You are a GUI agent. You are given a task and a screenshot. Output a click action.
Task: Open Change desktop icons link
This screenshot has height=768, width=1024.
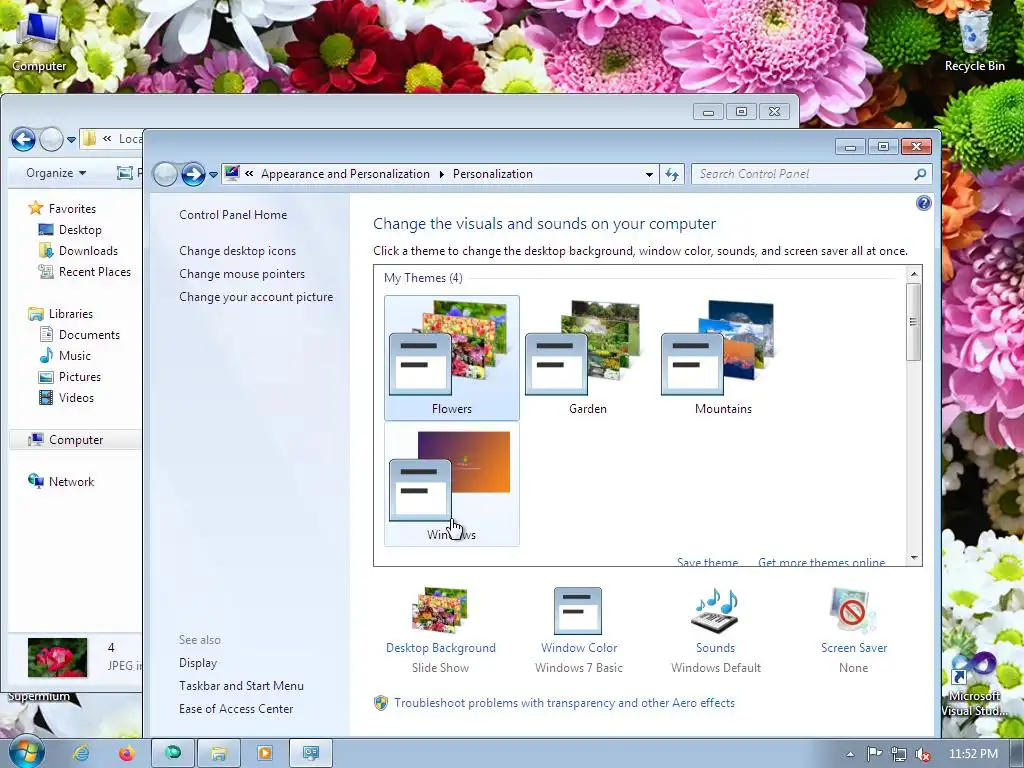238,251
